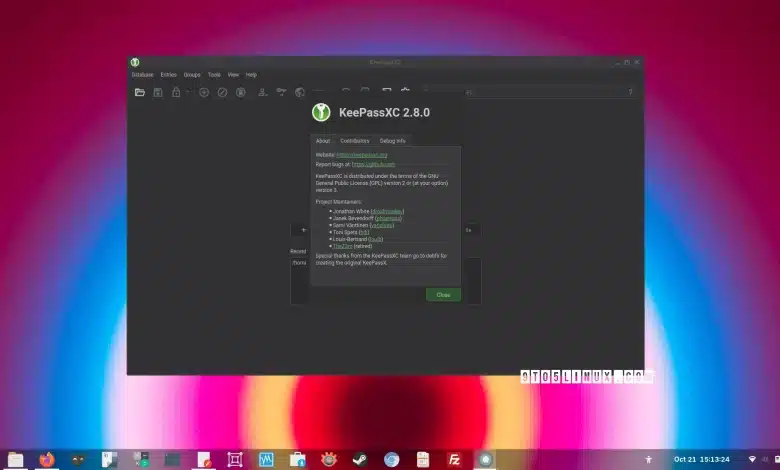The height and width of the screenshot is (470, 780).
Task: Open the Report bugs GitHub link
Action: point(374,164)
